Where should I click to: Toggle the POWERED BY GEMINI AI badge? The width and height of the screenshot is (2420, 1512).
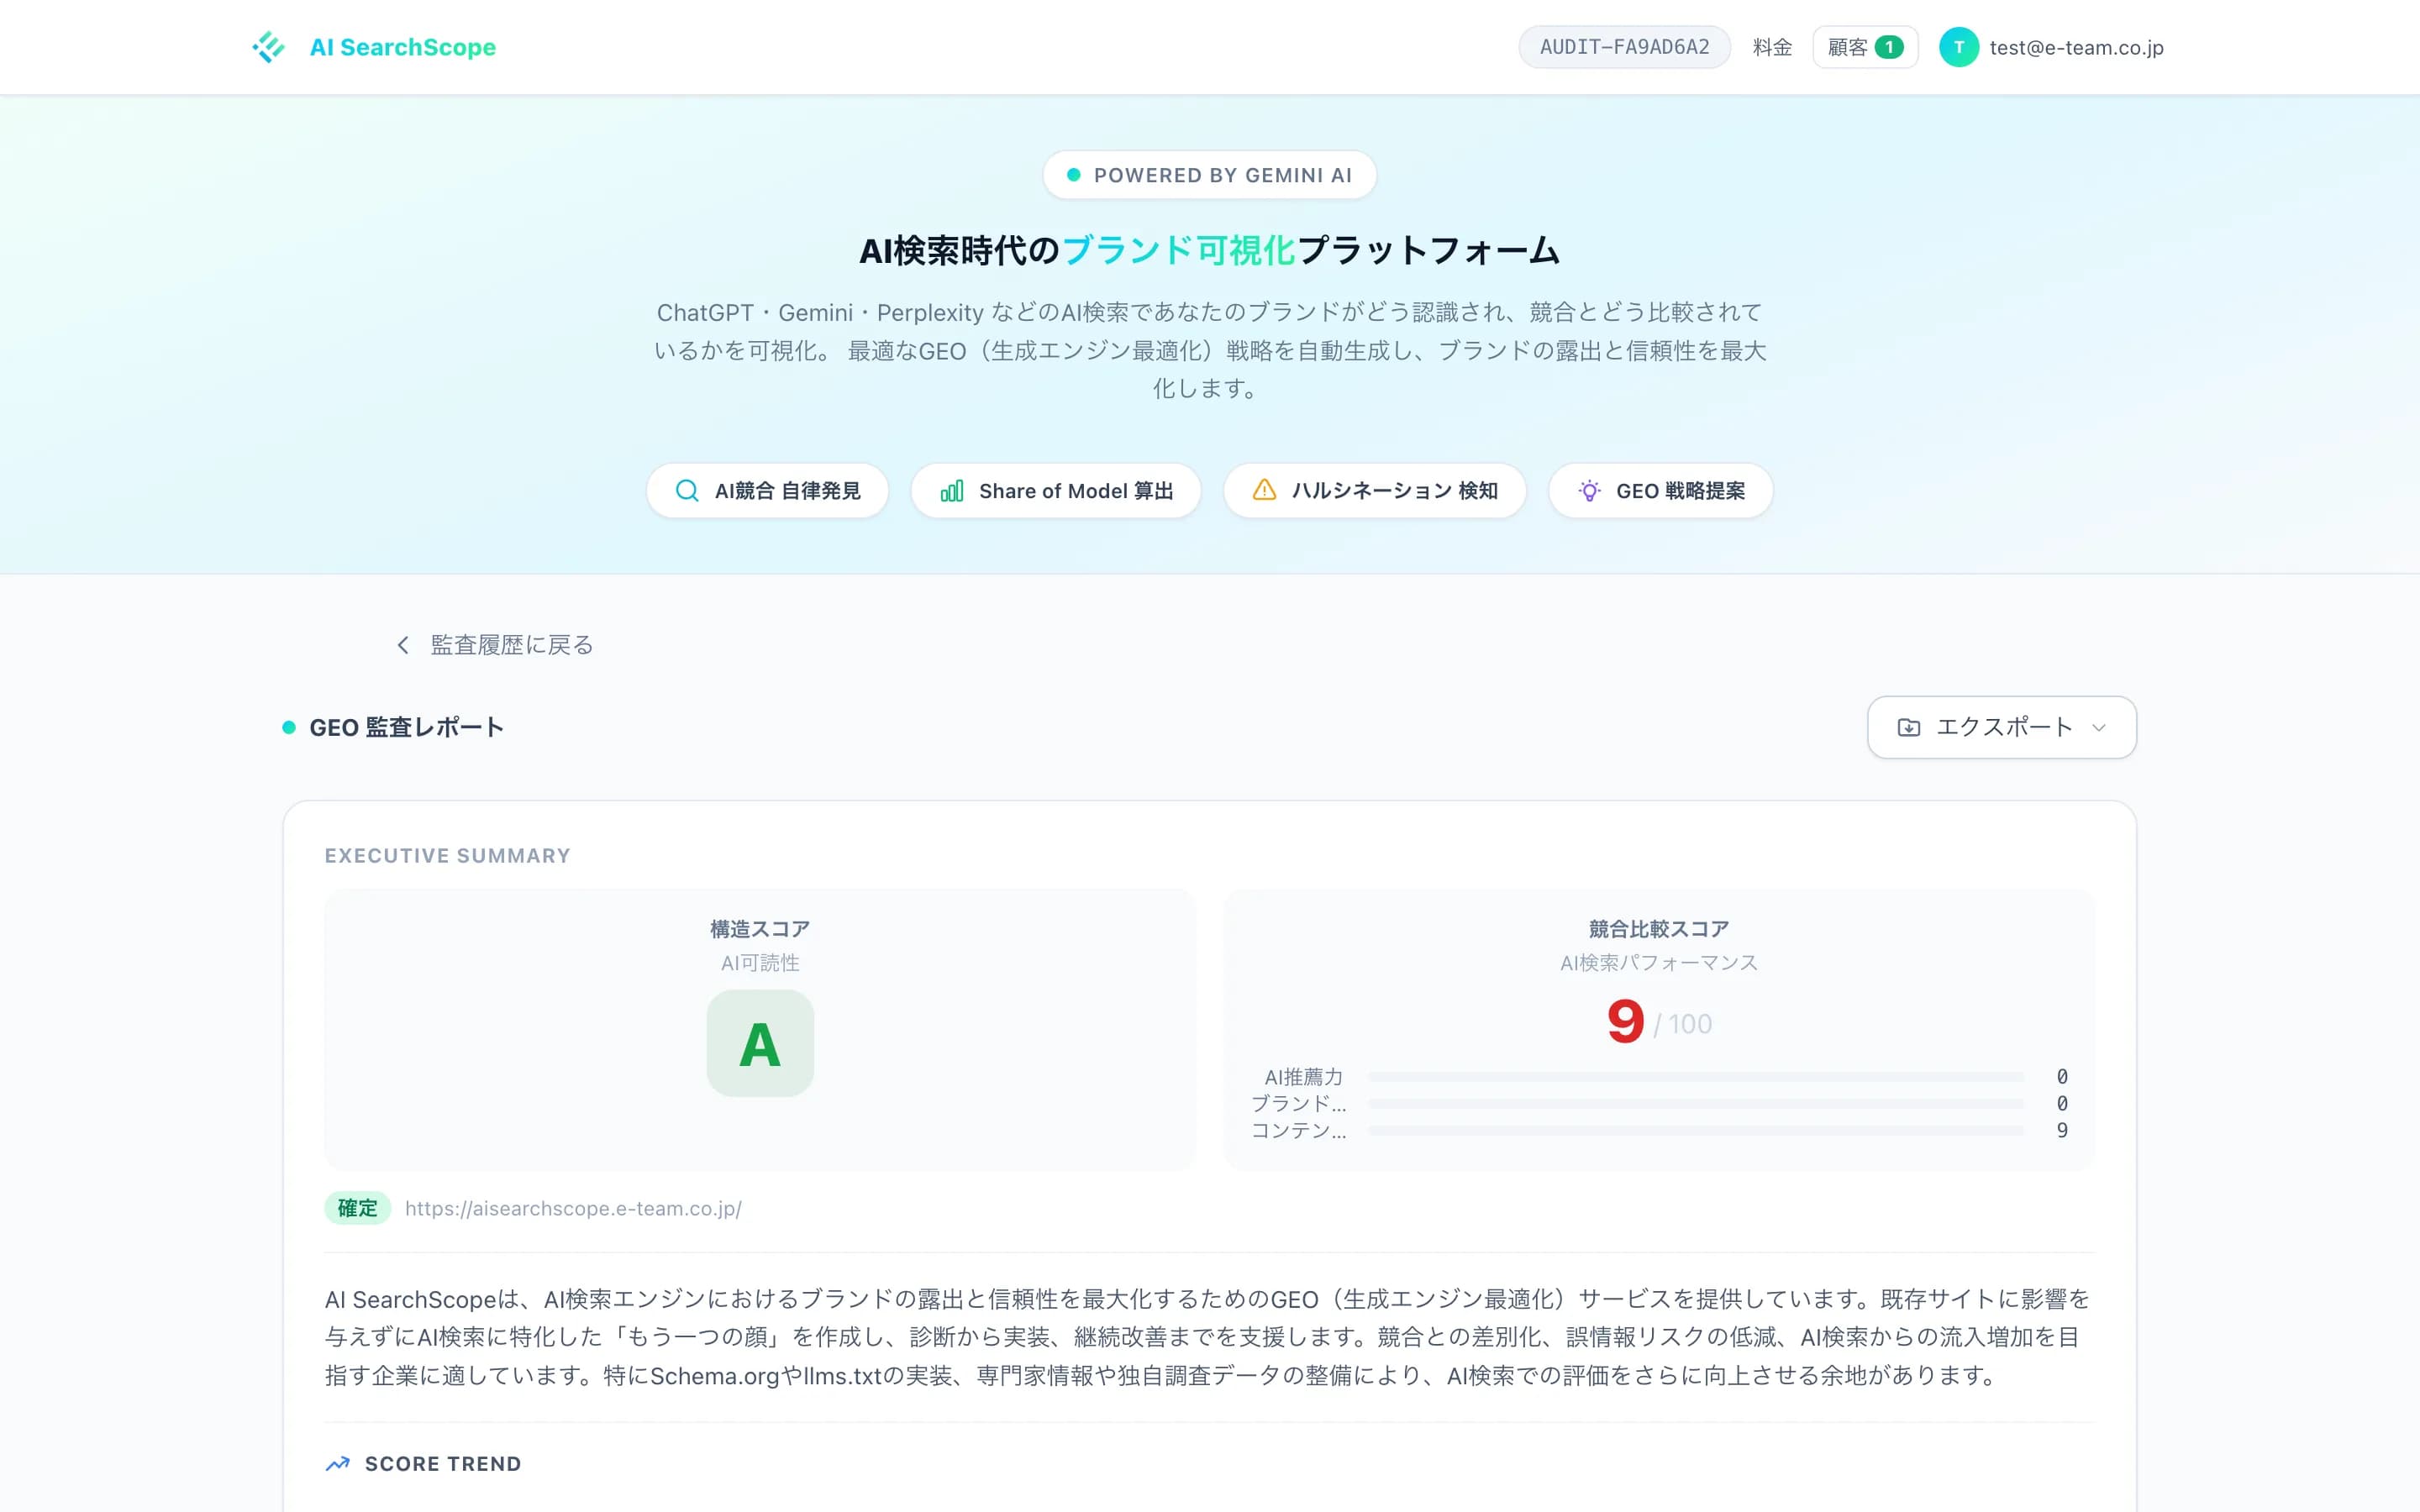click(x=1209, y=174)
